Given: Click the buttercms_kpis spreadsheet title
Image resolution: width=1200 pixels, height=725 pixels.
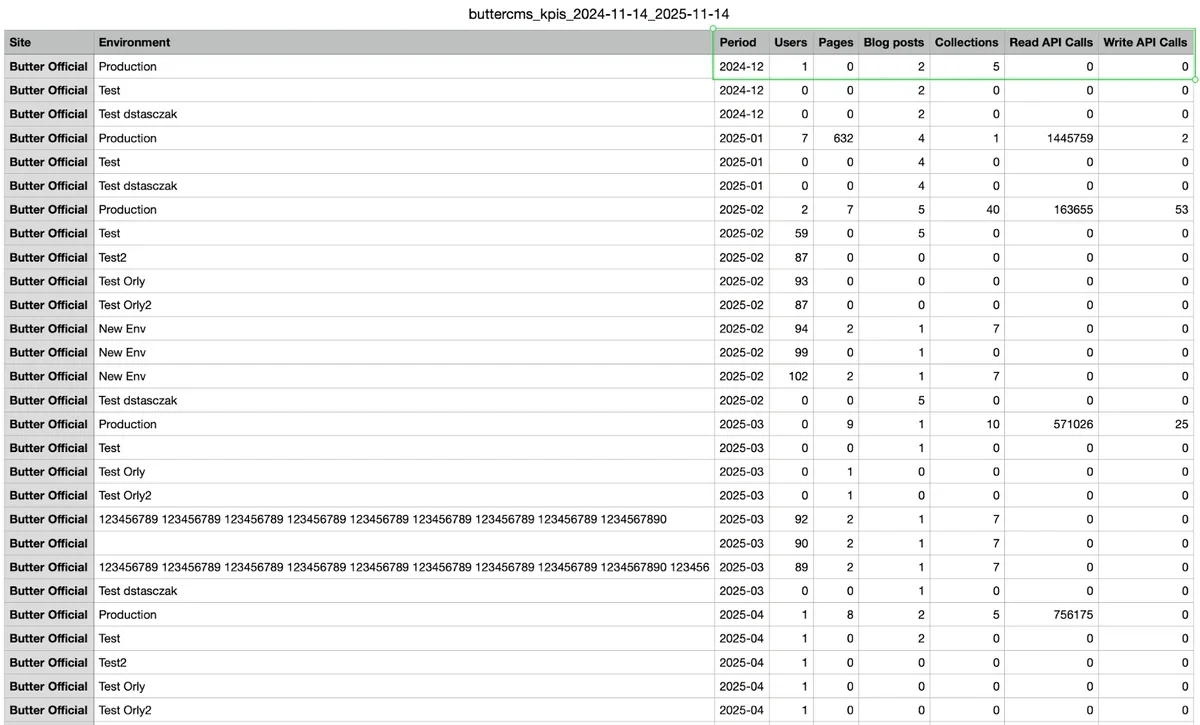Looking at the screenshot, I should 599,14.
